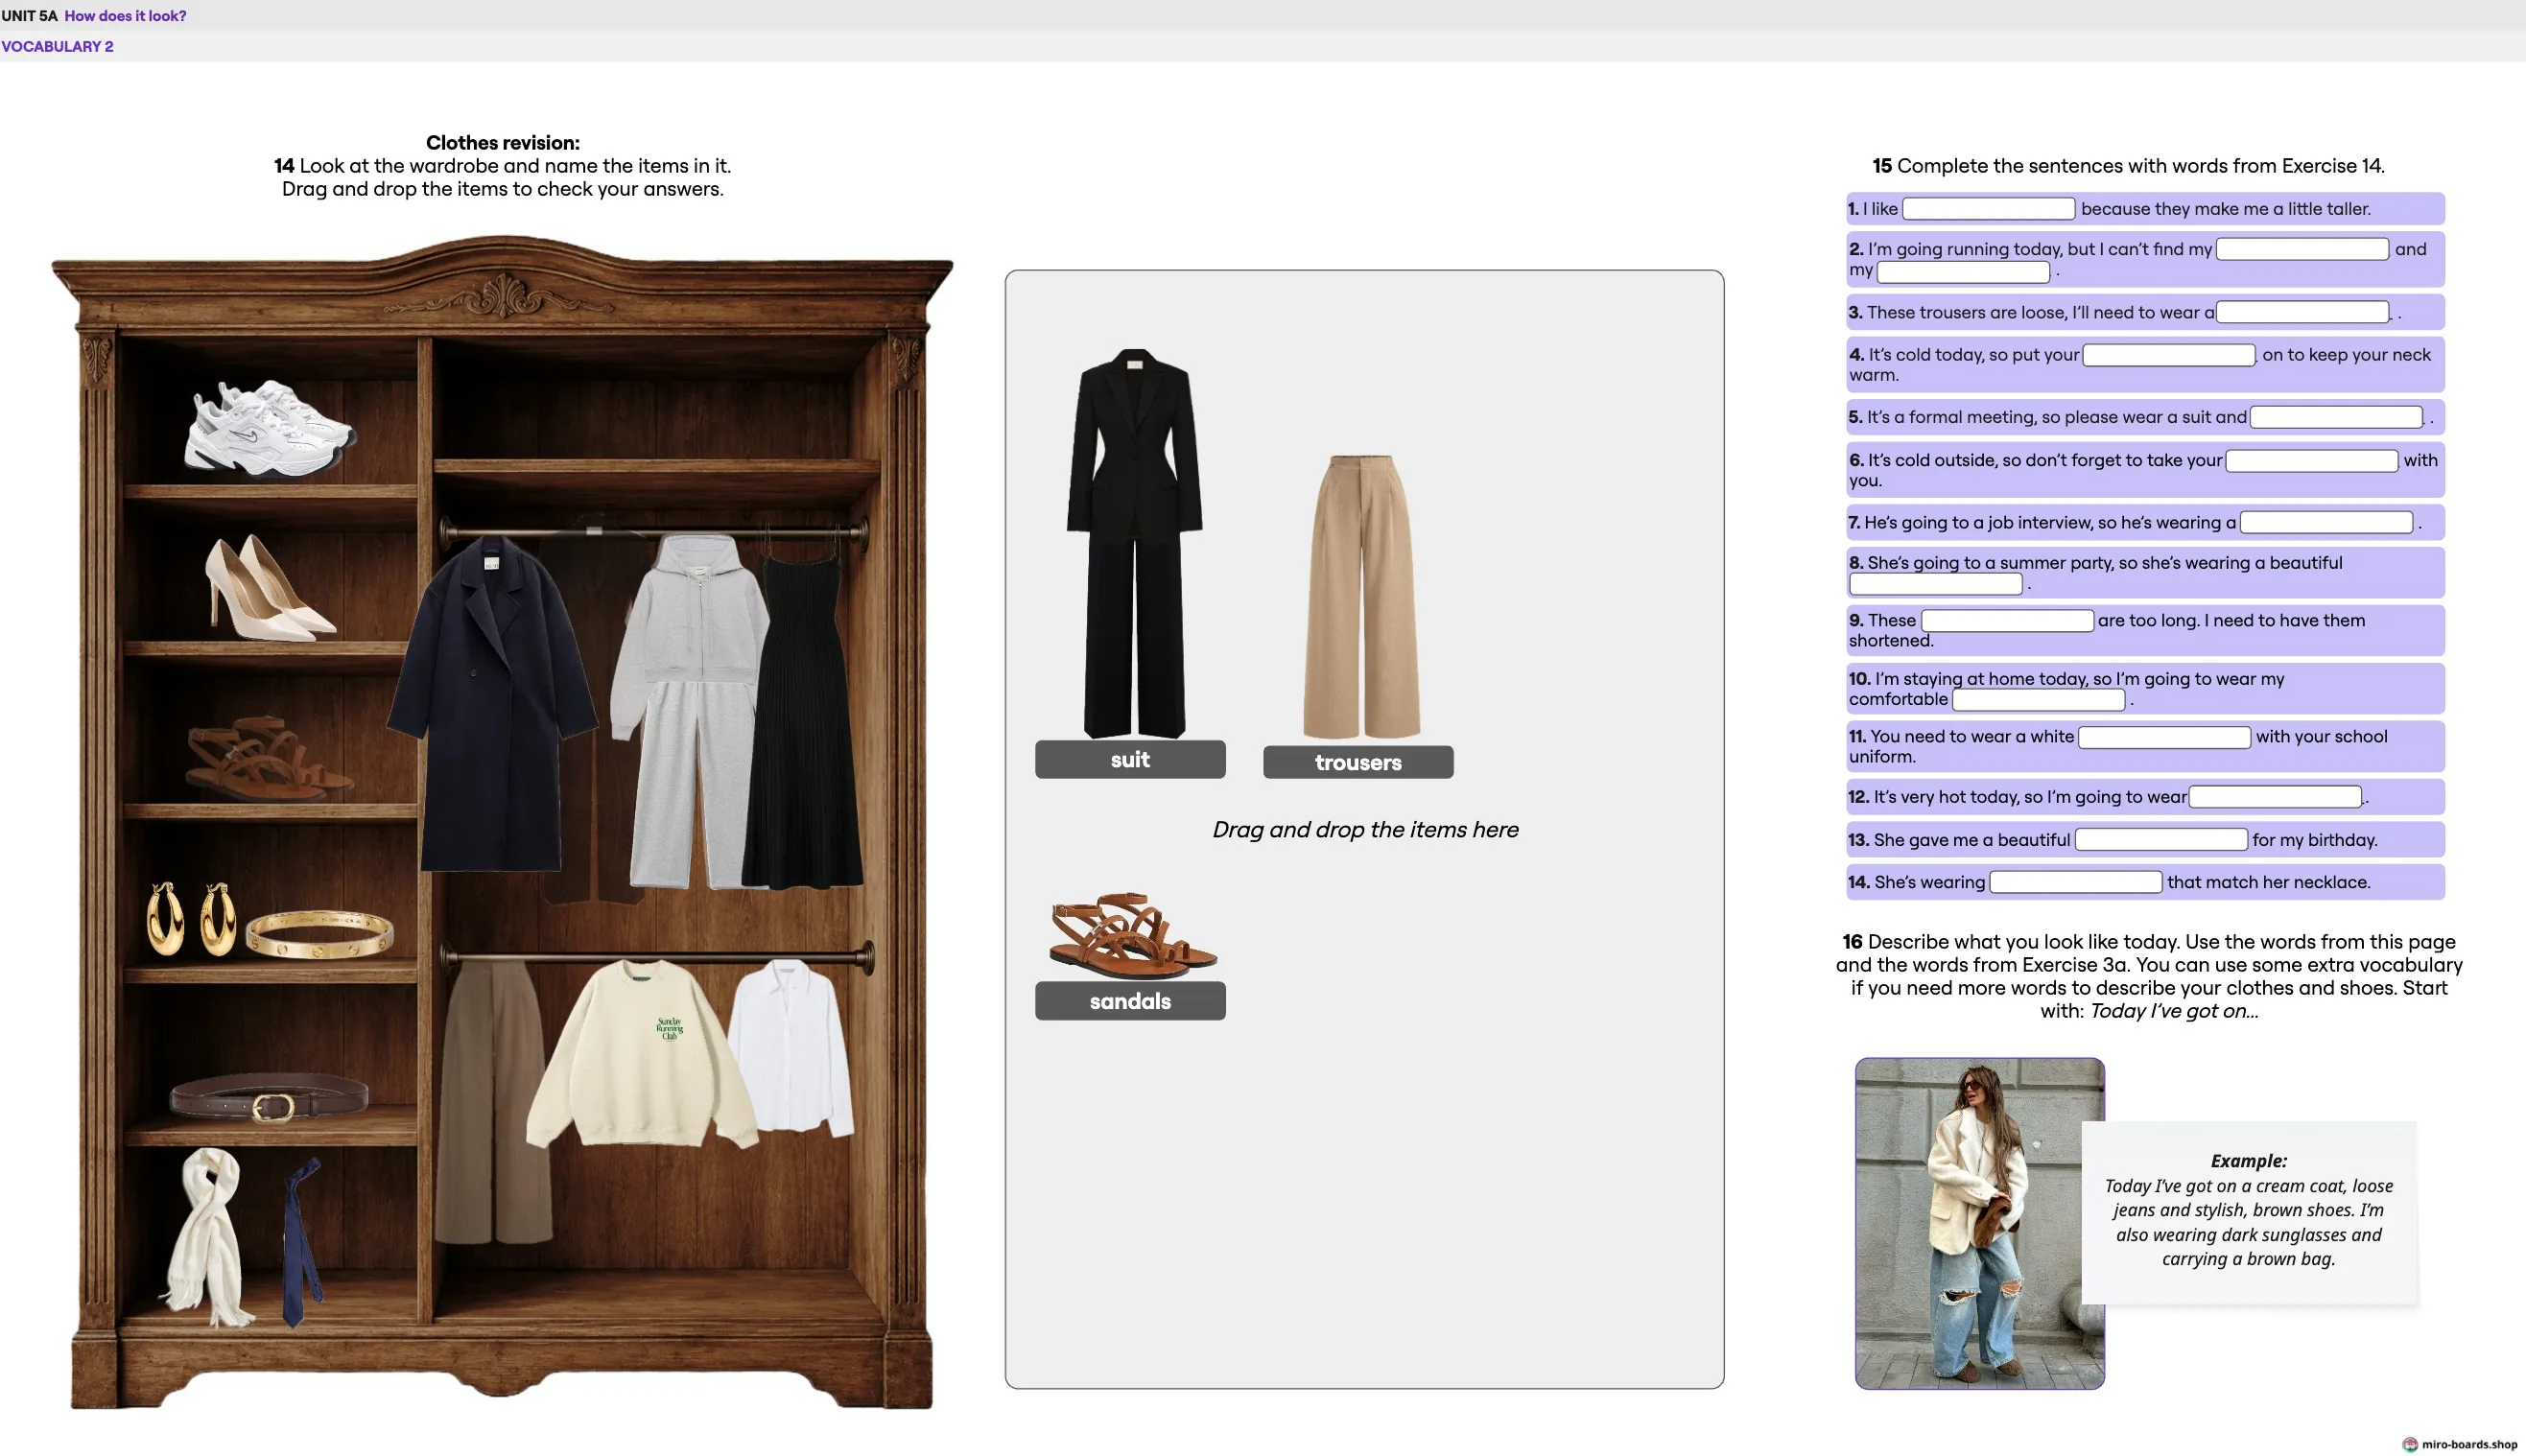The width and height of the screenshot is (2526, 1456).
Task: Click blank in sentence 11 about school uniform
Action: [x=2164, y=737]
